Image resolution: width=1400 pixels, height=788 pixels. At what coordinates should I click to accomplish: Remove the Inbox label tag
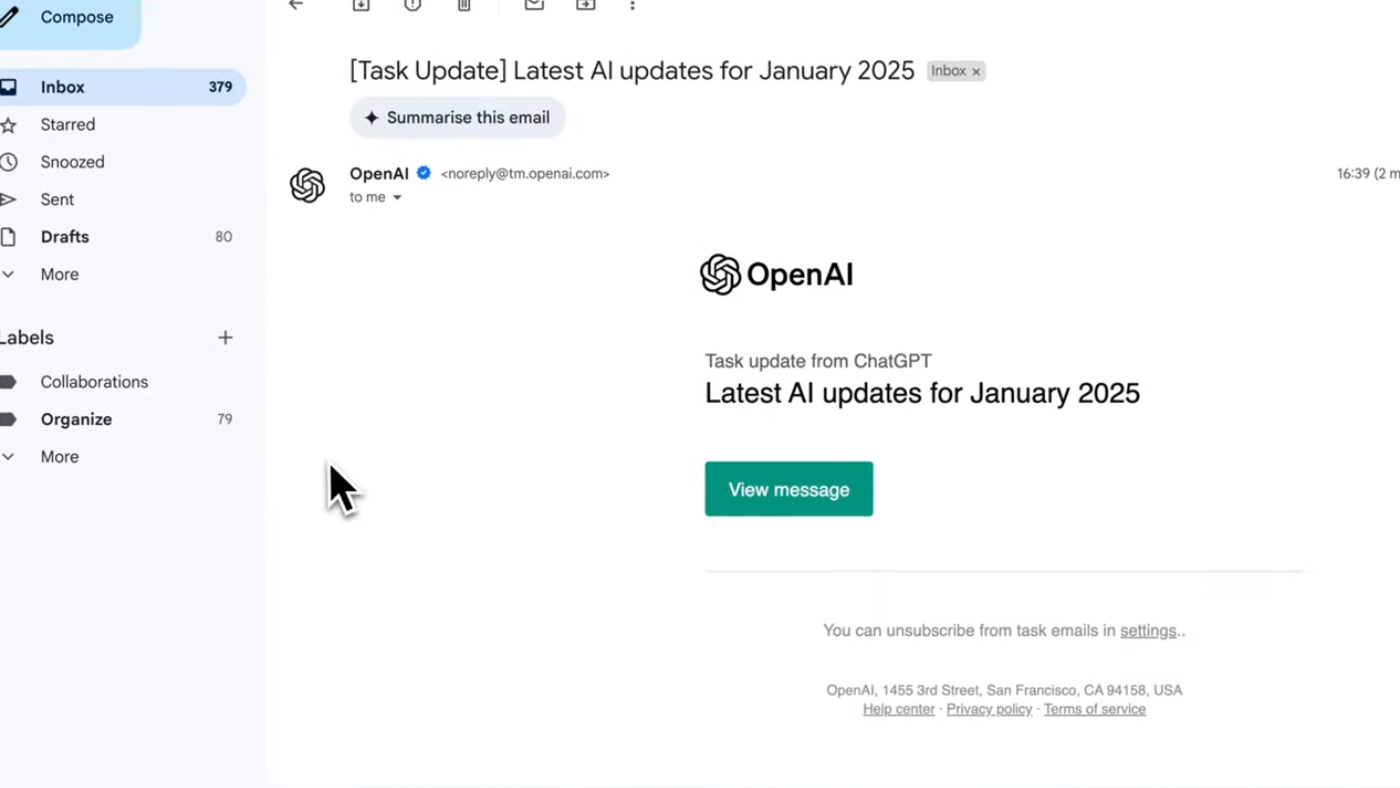976,72
